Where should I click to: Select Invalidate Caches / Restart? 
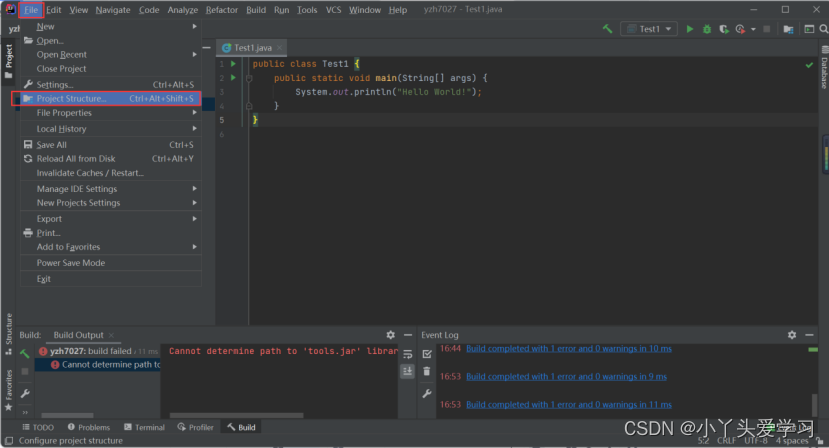tap(111, 173)
